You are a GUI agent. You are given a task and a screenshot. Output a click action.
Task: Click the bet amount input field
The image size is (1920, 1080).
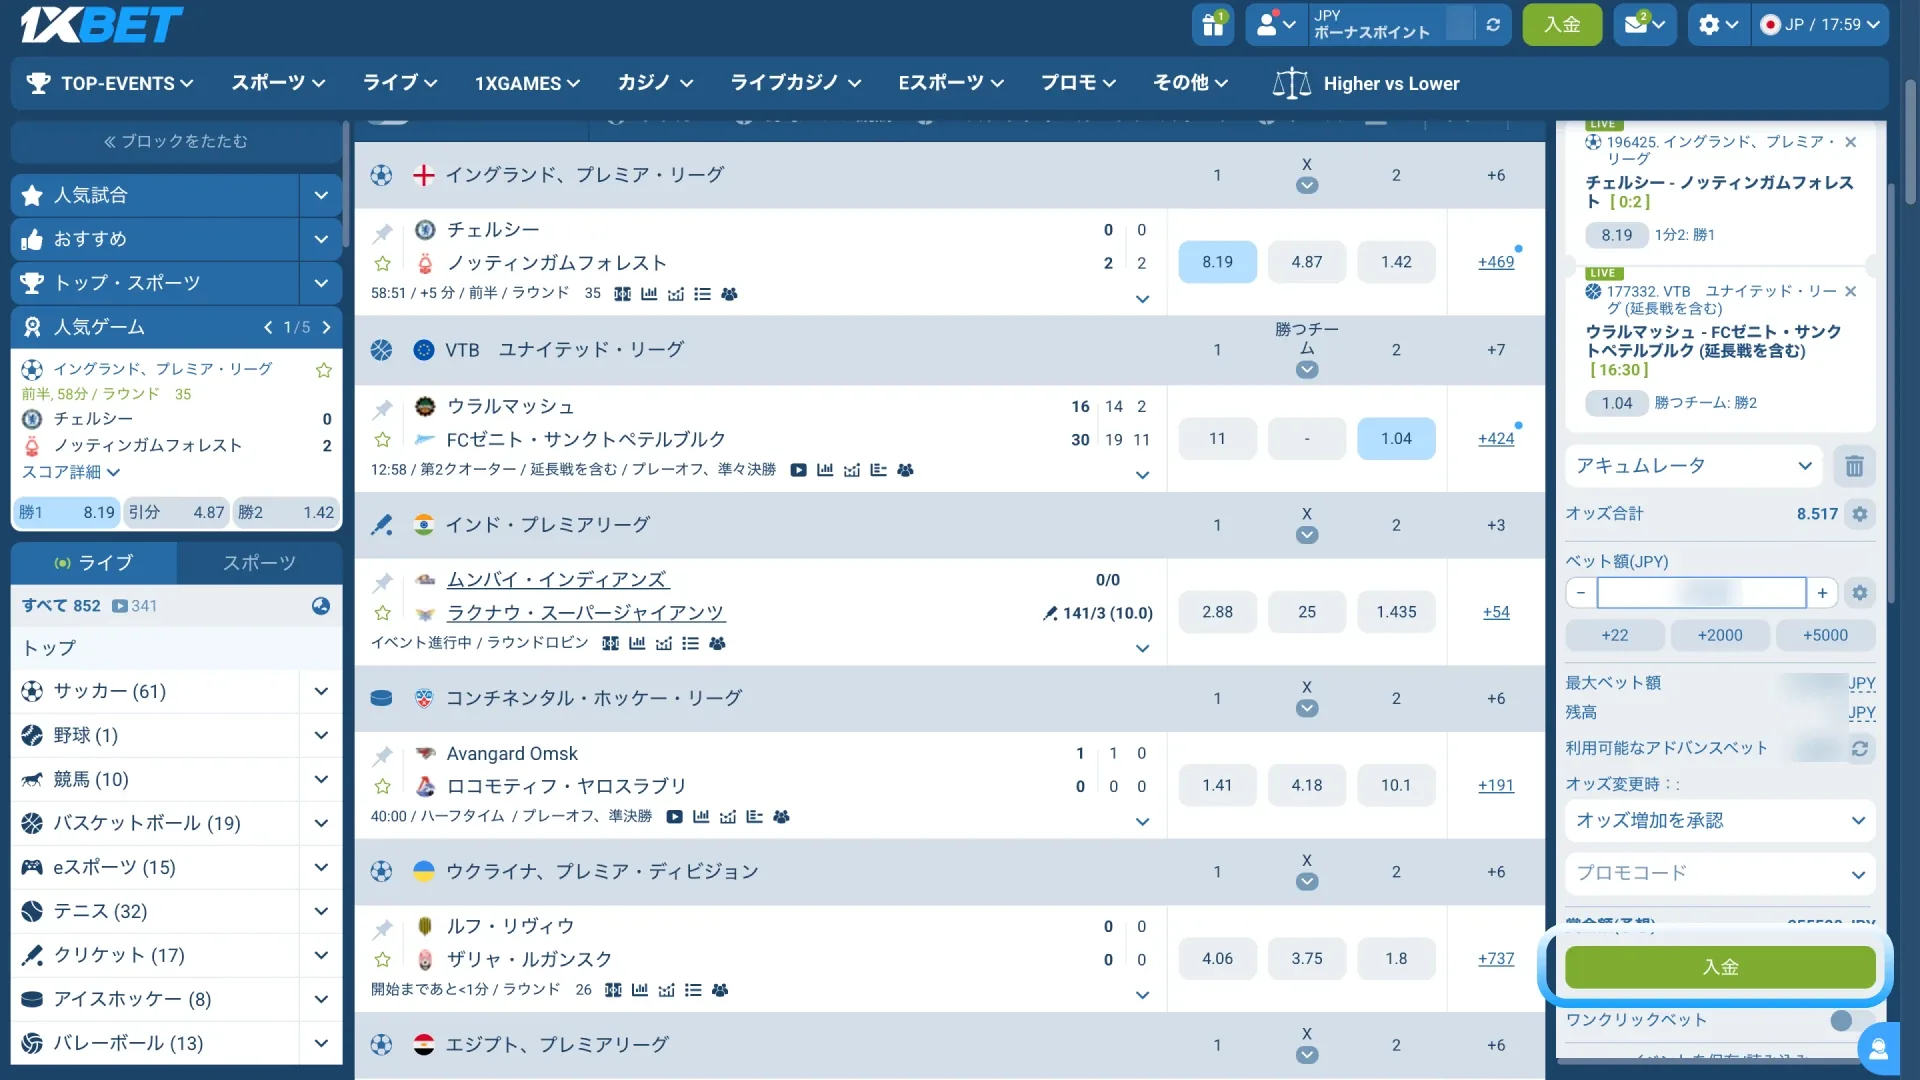(1701, 593)
